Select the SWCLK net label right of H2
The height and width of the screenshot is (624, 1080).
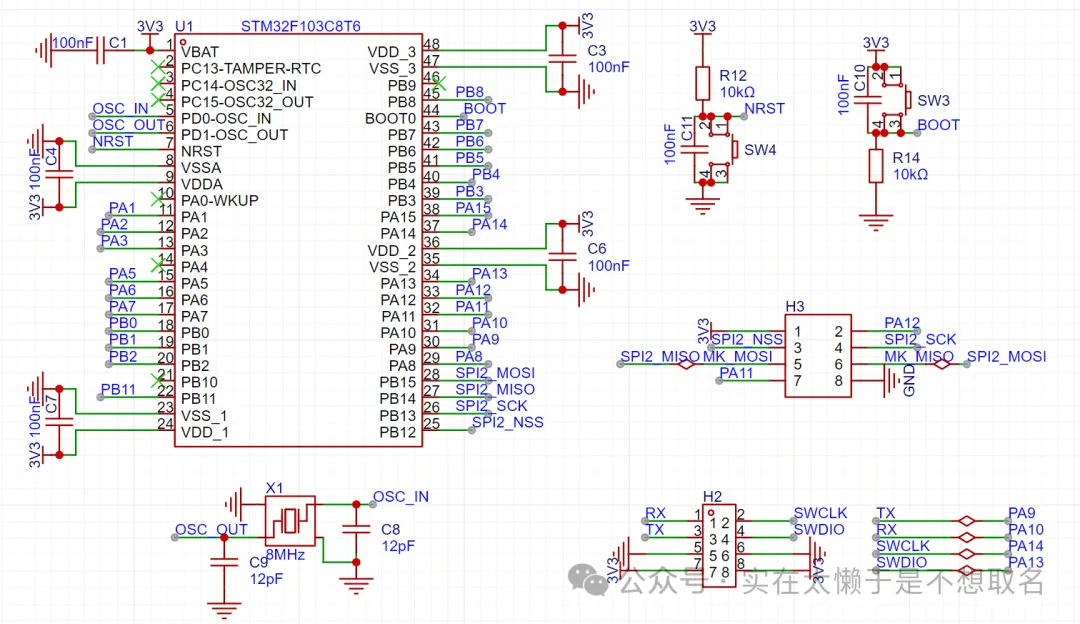point(819,513)
